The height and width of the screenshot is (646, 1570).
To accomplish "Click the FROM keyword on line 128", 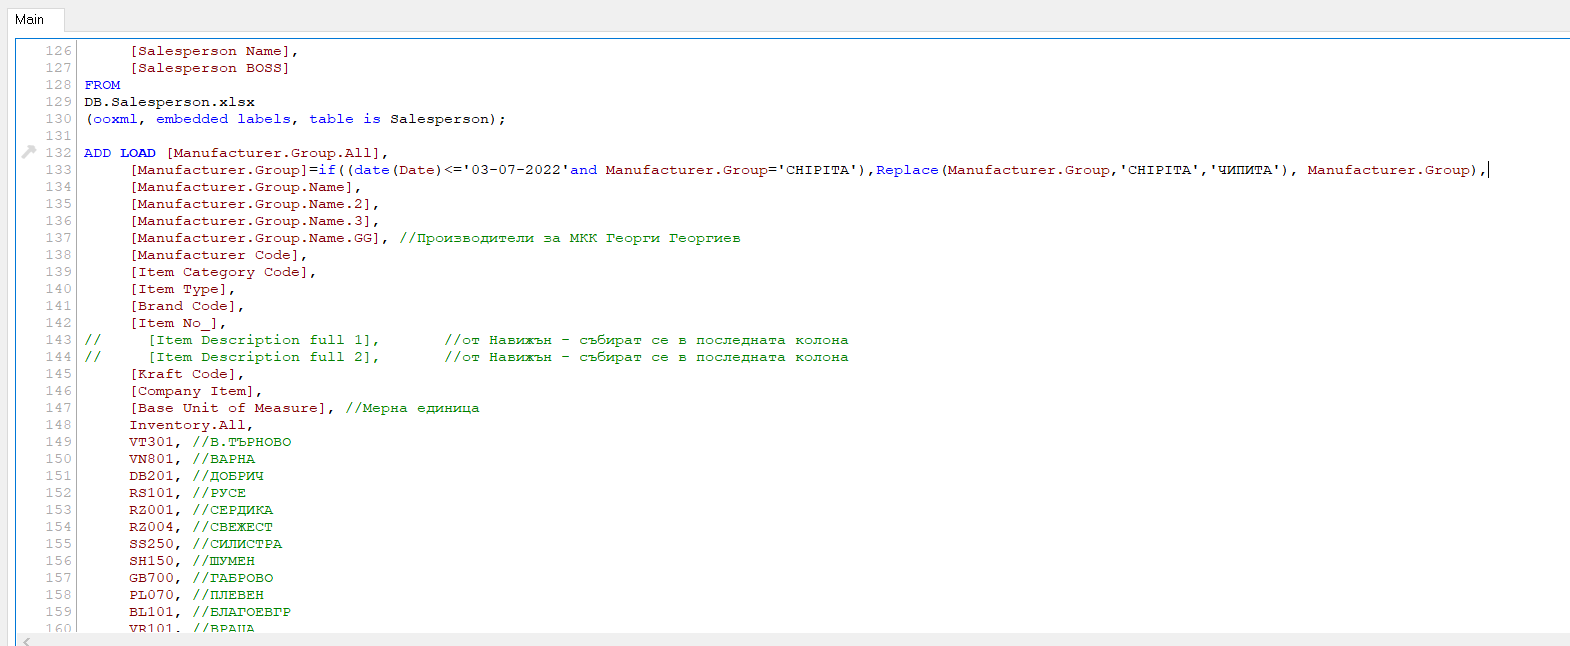I will (x=102, y=85).
